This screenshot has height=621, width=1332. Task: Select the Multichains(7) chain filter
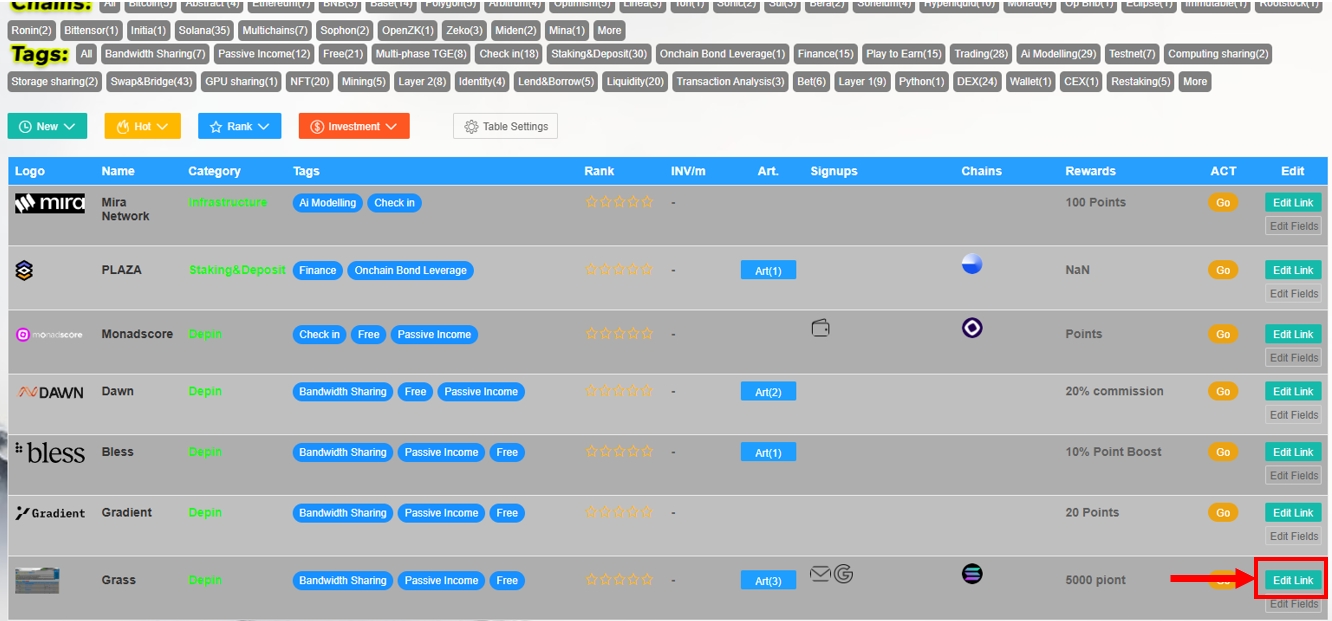(x=275, y=30)
